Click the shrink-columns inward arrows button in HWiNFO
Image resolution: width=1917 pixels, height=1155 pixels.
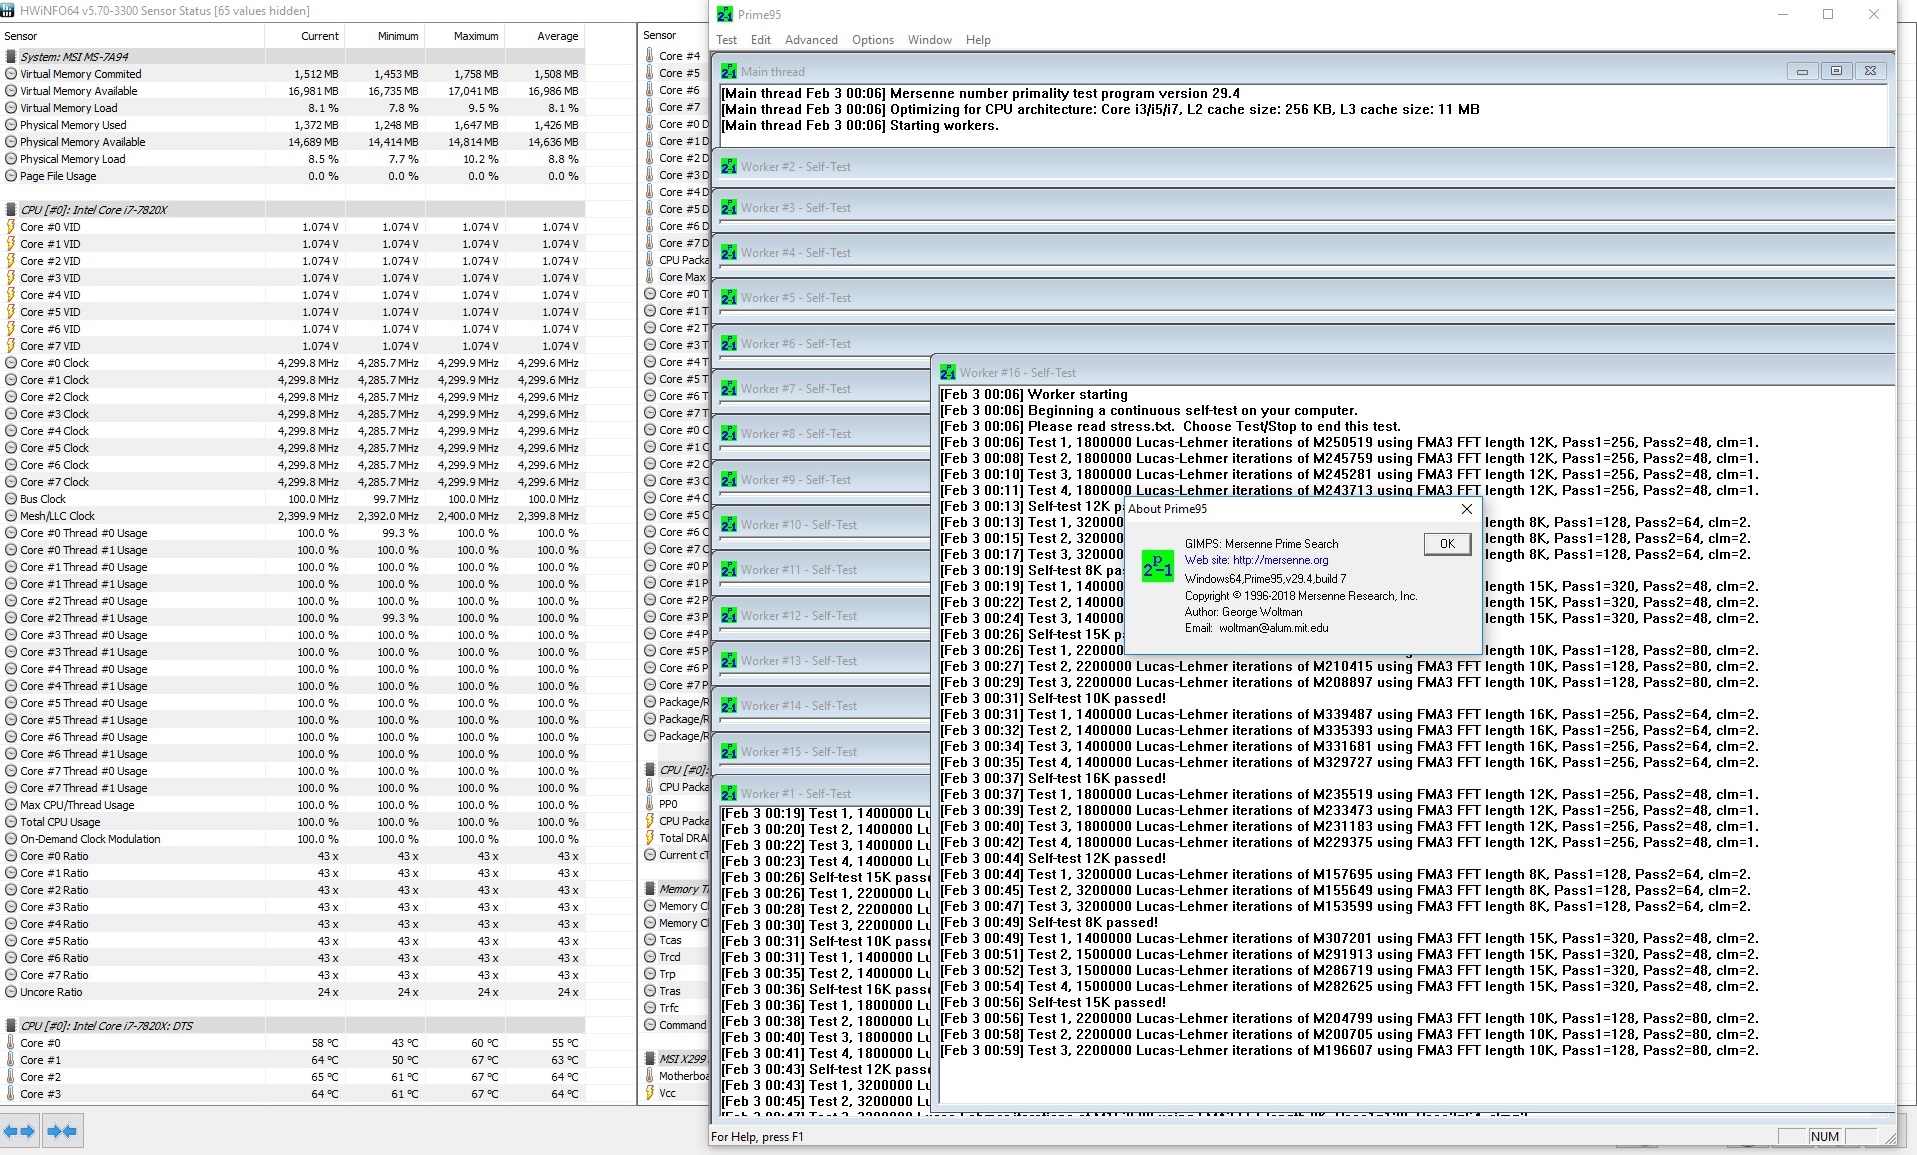coord(62,1131)
